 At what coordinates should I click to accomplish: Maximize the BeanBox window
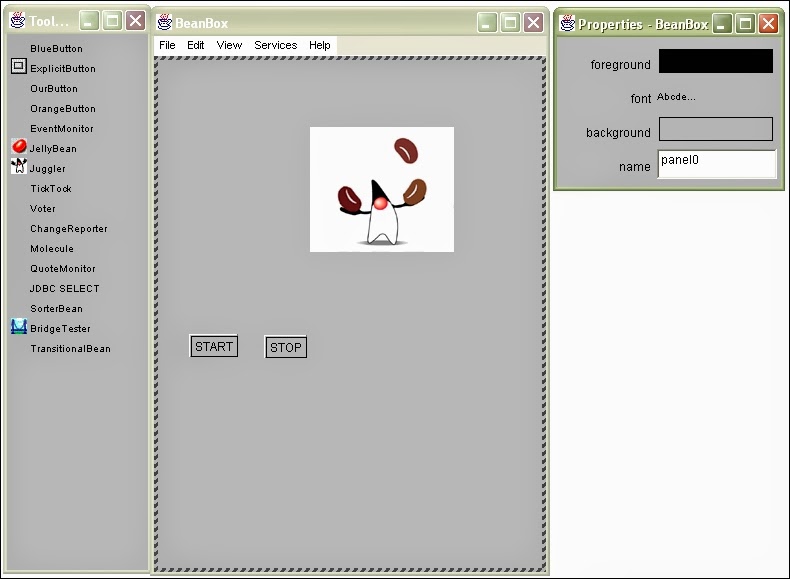tap(510, 23)
